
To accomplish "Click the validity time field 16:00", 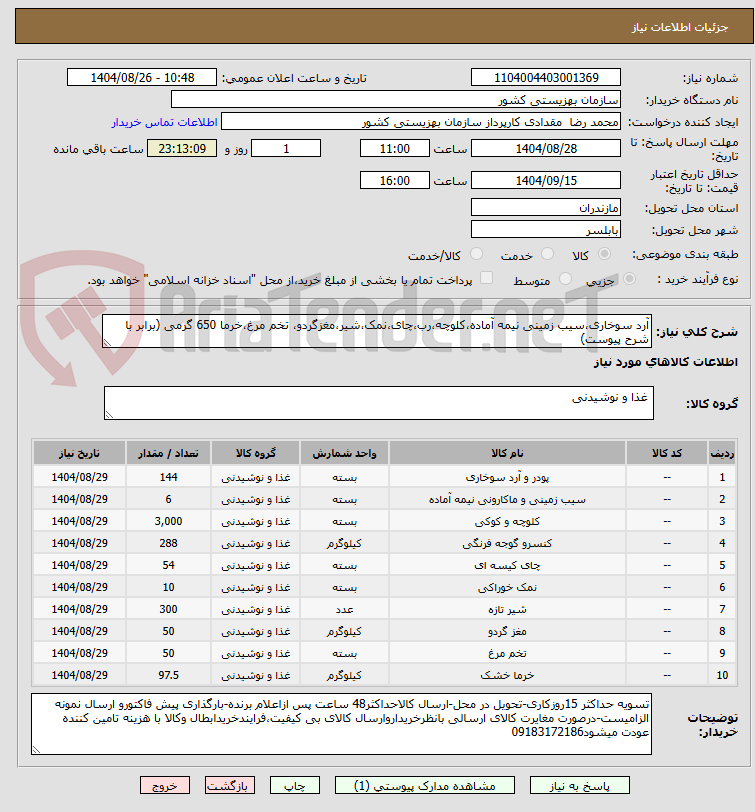I will [x=395, y=180].
